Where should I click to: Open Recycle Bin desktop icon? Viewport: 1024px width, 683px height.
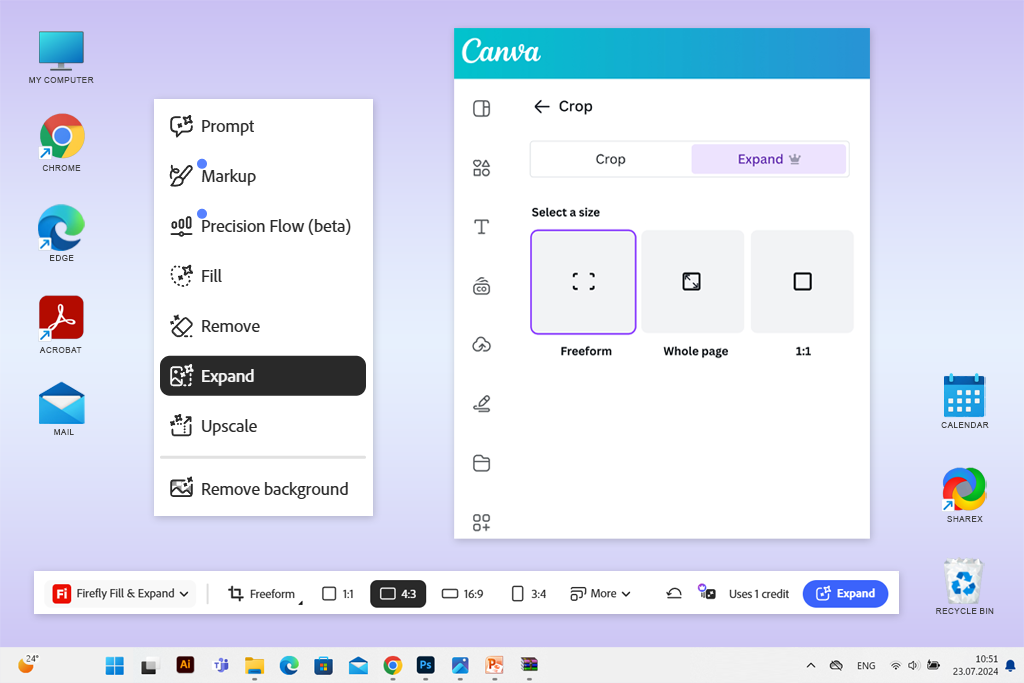(x=965, y=586)
